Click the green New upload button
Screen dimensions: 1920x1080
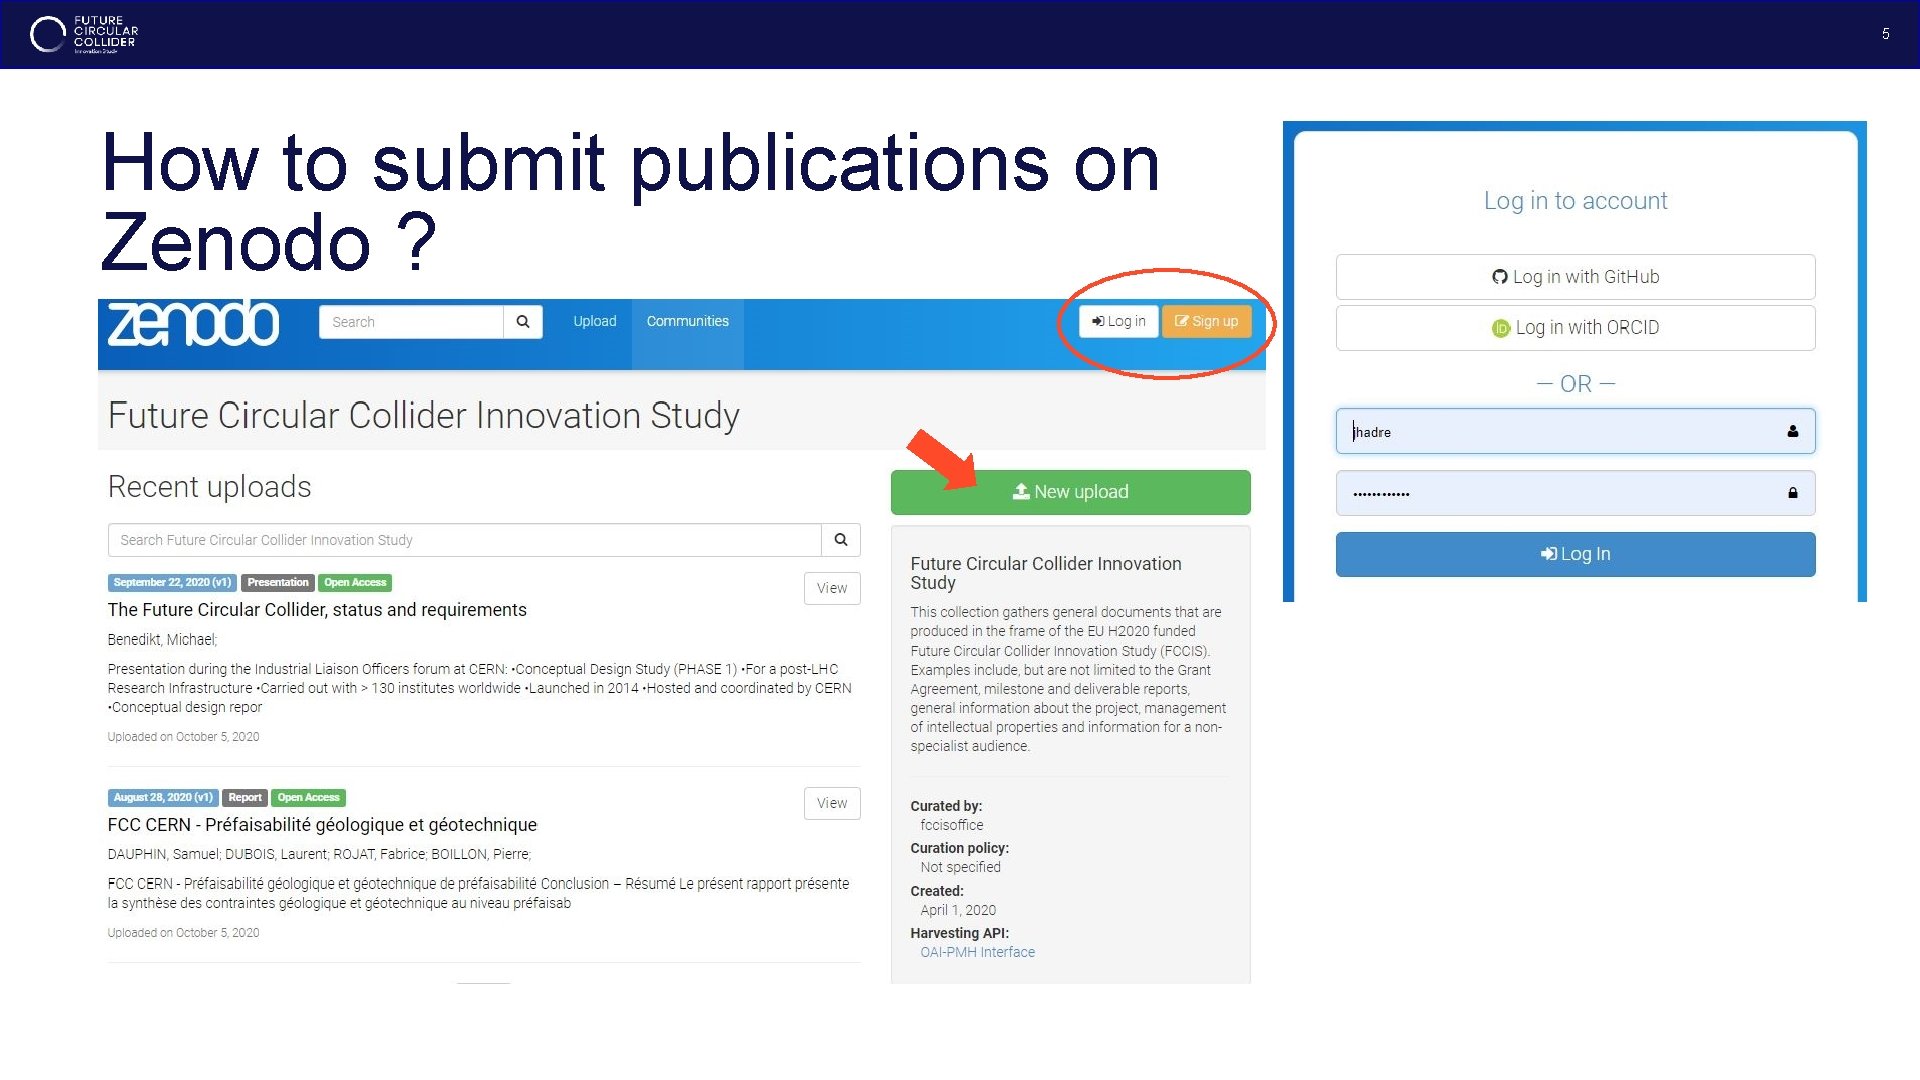(x=1070, y=492)
